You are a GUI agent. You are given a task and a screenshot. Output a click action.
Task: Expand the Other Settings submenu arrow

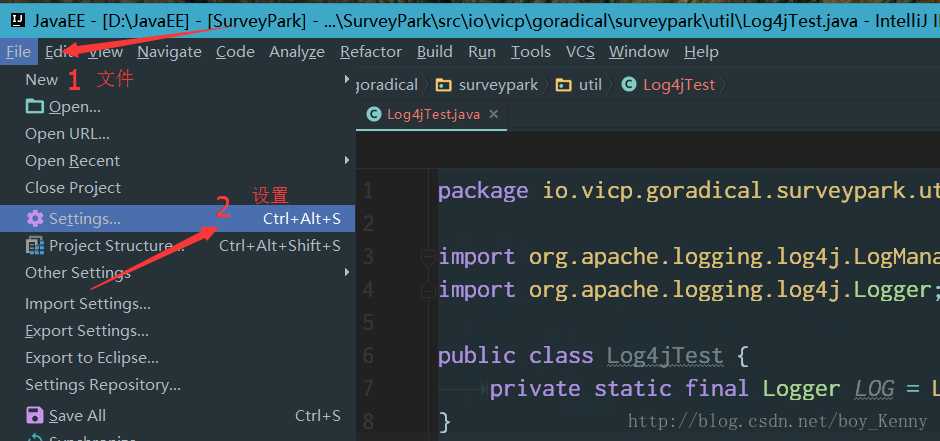pyautogui.click(x=347, y=273)
